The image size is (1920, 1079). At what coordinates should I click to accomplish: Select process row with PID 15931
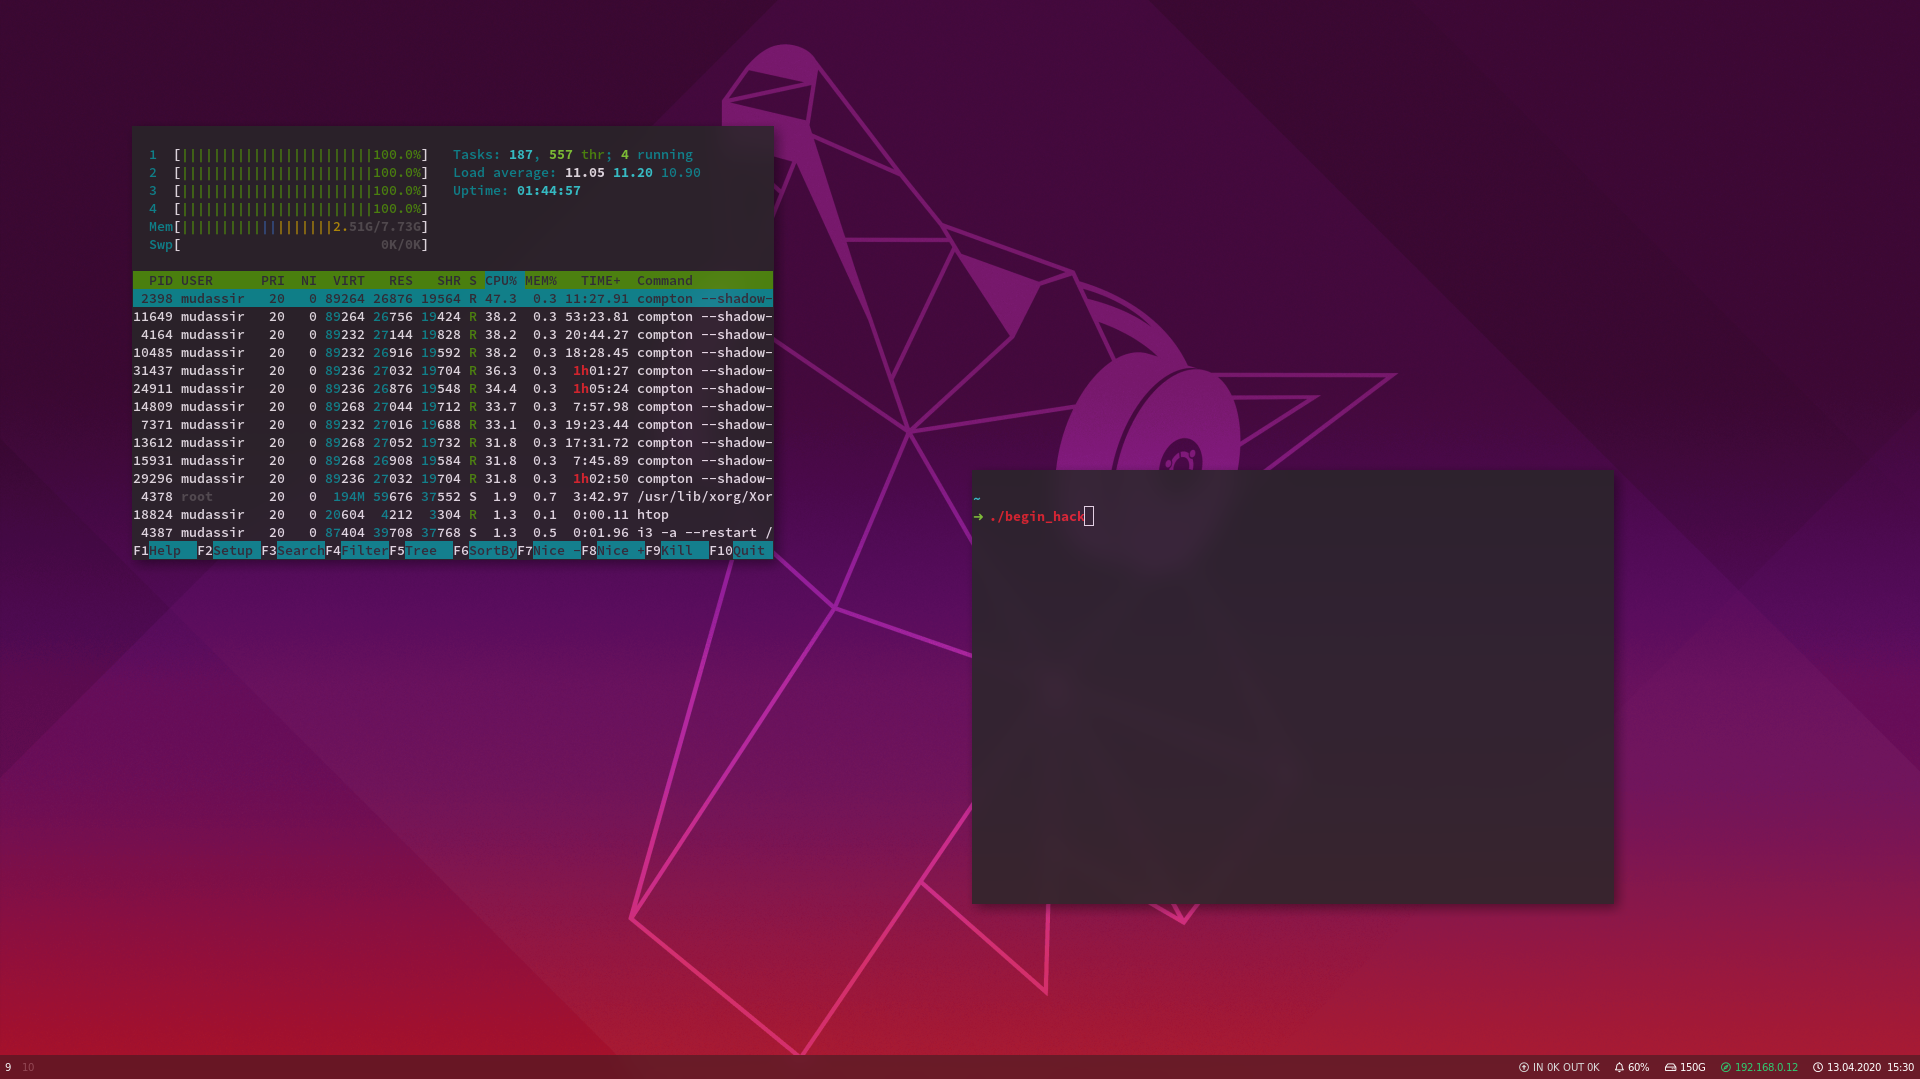(453, 461)
